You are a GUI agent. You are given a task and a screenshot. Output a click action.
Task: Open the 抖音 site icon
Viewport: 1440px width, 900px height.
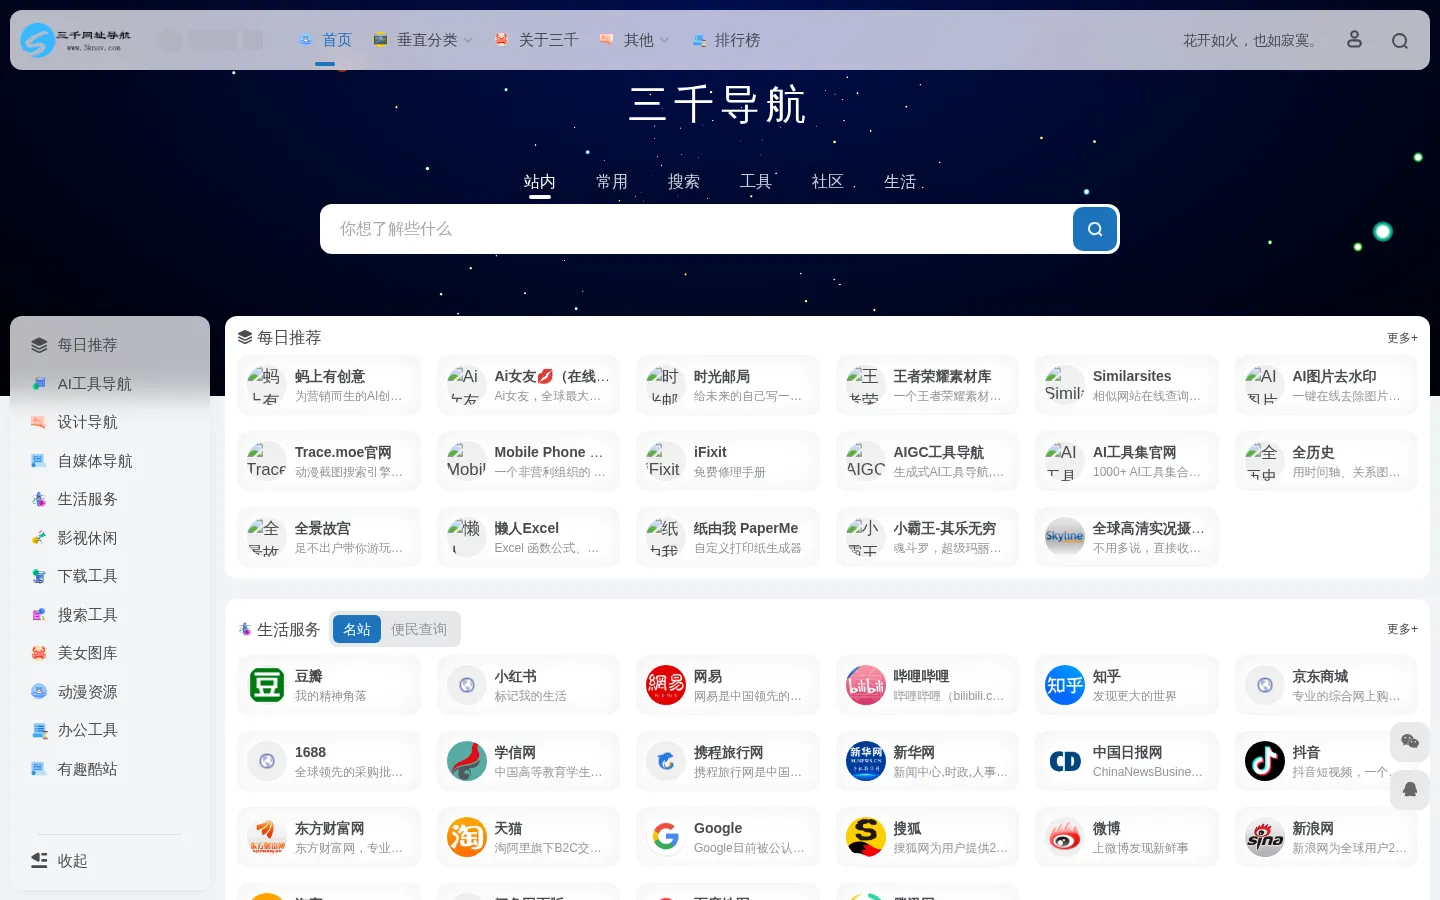pyautogui.click(x=1265, y=761)
